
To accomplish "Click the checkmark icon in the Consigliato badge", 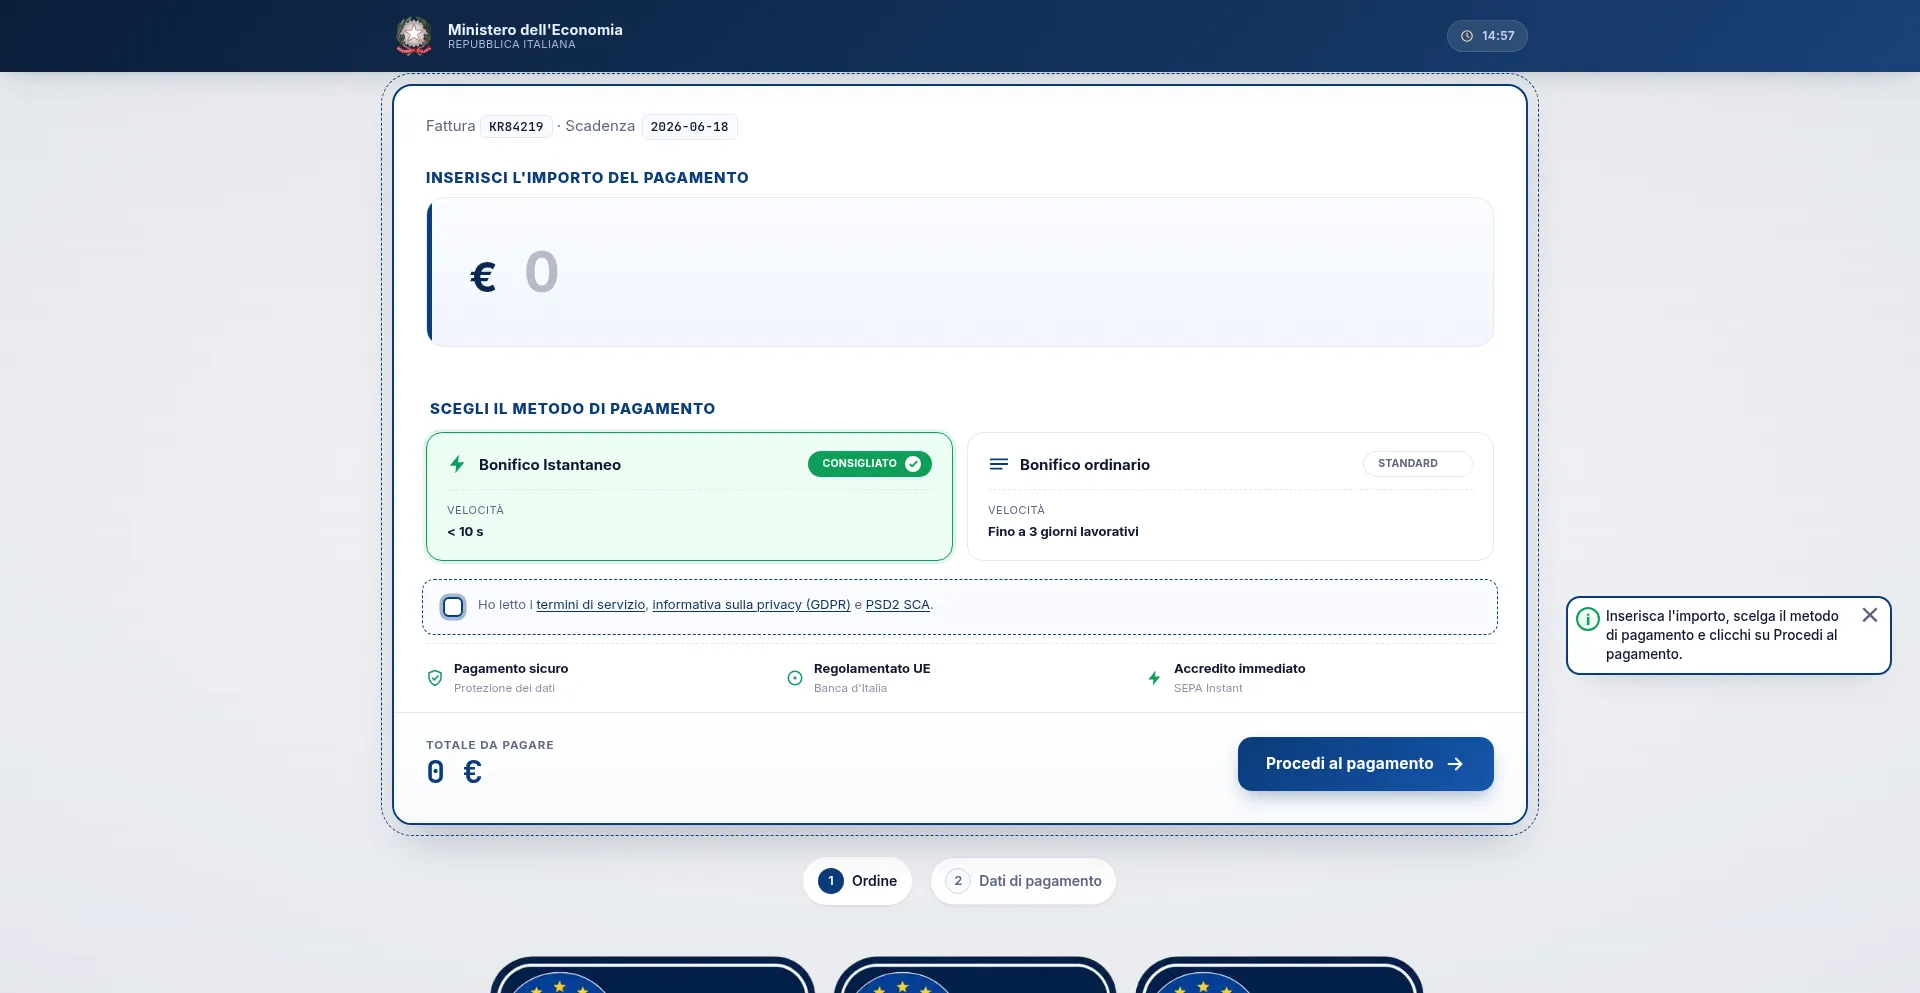I will pos(913,464).
